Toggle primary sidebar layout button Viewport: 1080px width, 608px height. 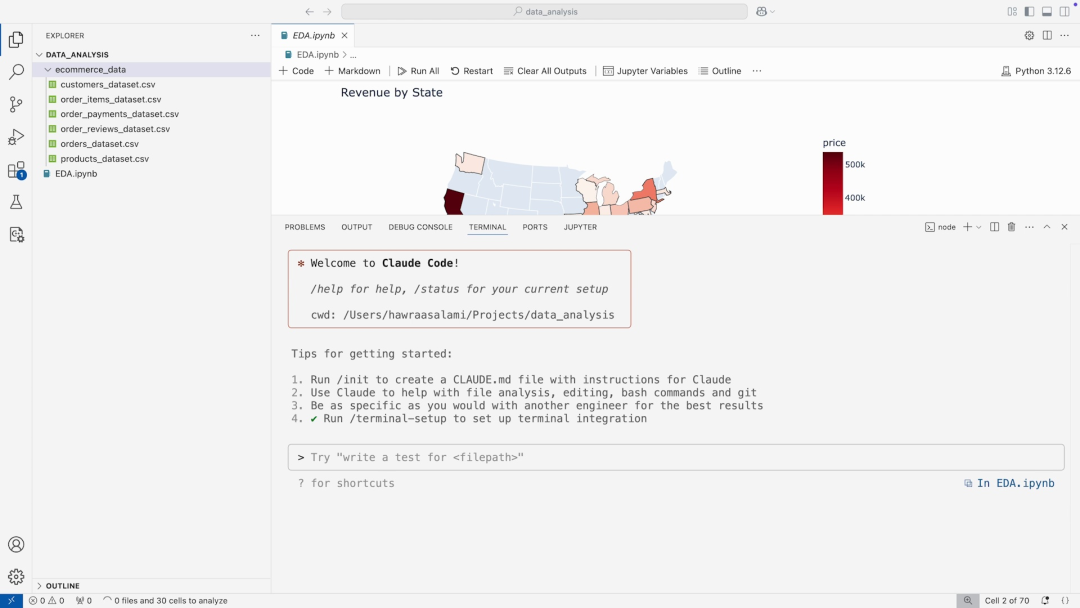click(1029, 12)
